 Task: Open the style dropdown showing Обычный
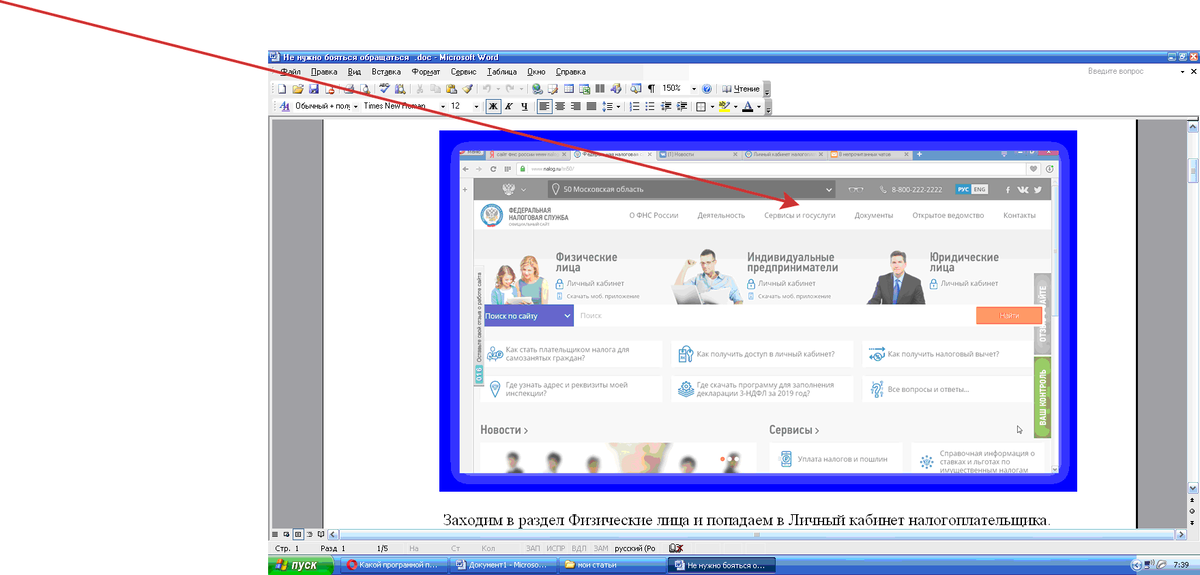tap(355, 106)
